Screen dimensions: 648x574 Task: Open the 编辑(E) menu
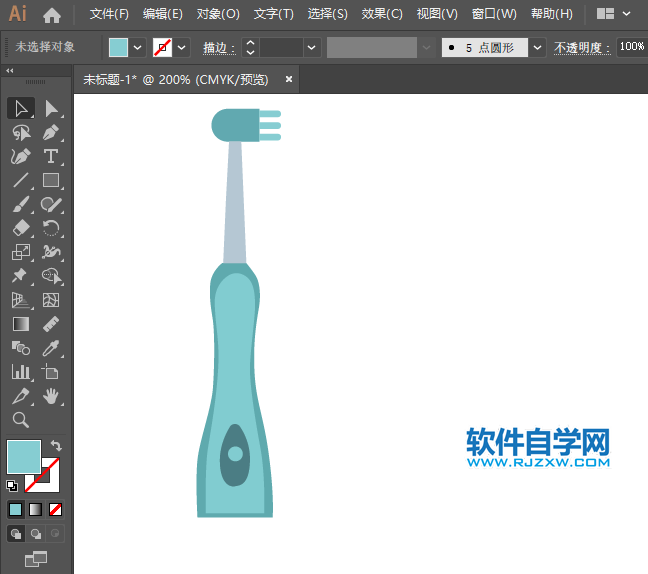coord(162,14)
